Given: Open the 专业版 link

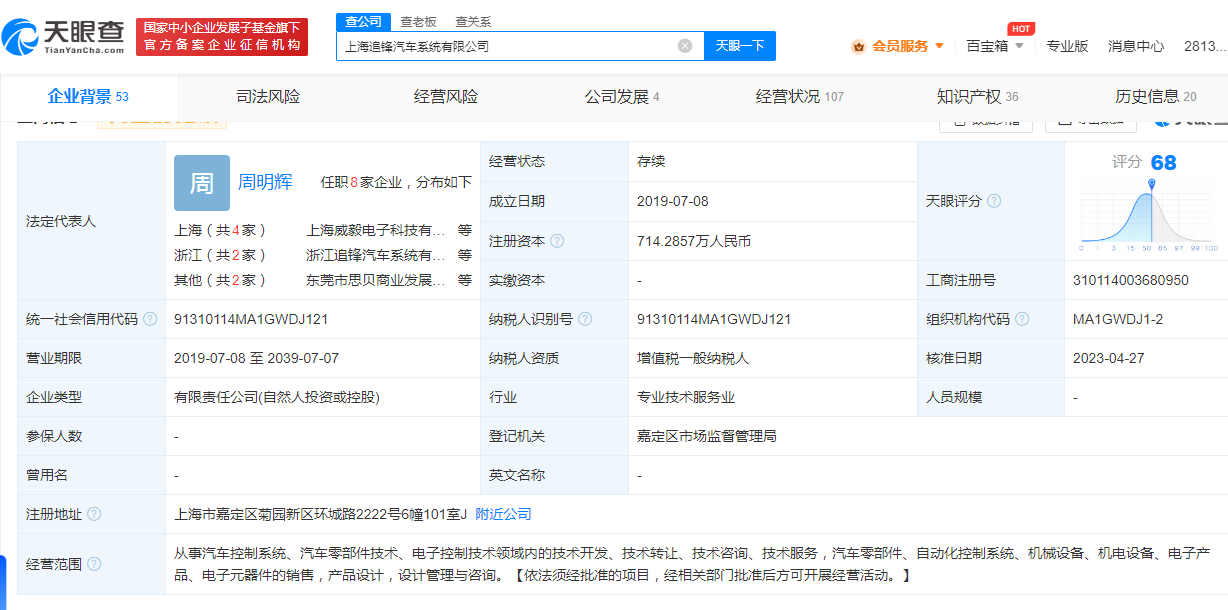Looking at the screenshot, I should pyautogui.click(x=1067, y=46).
